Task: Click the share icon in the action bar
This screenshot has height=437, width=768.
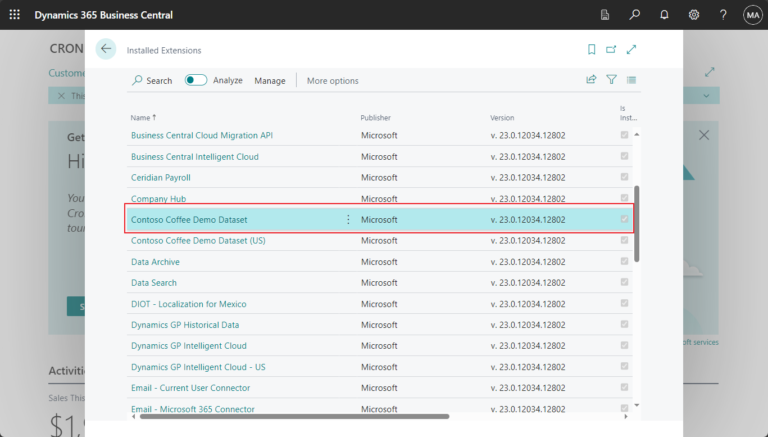Action: 591,80
